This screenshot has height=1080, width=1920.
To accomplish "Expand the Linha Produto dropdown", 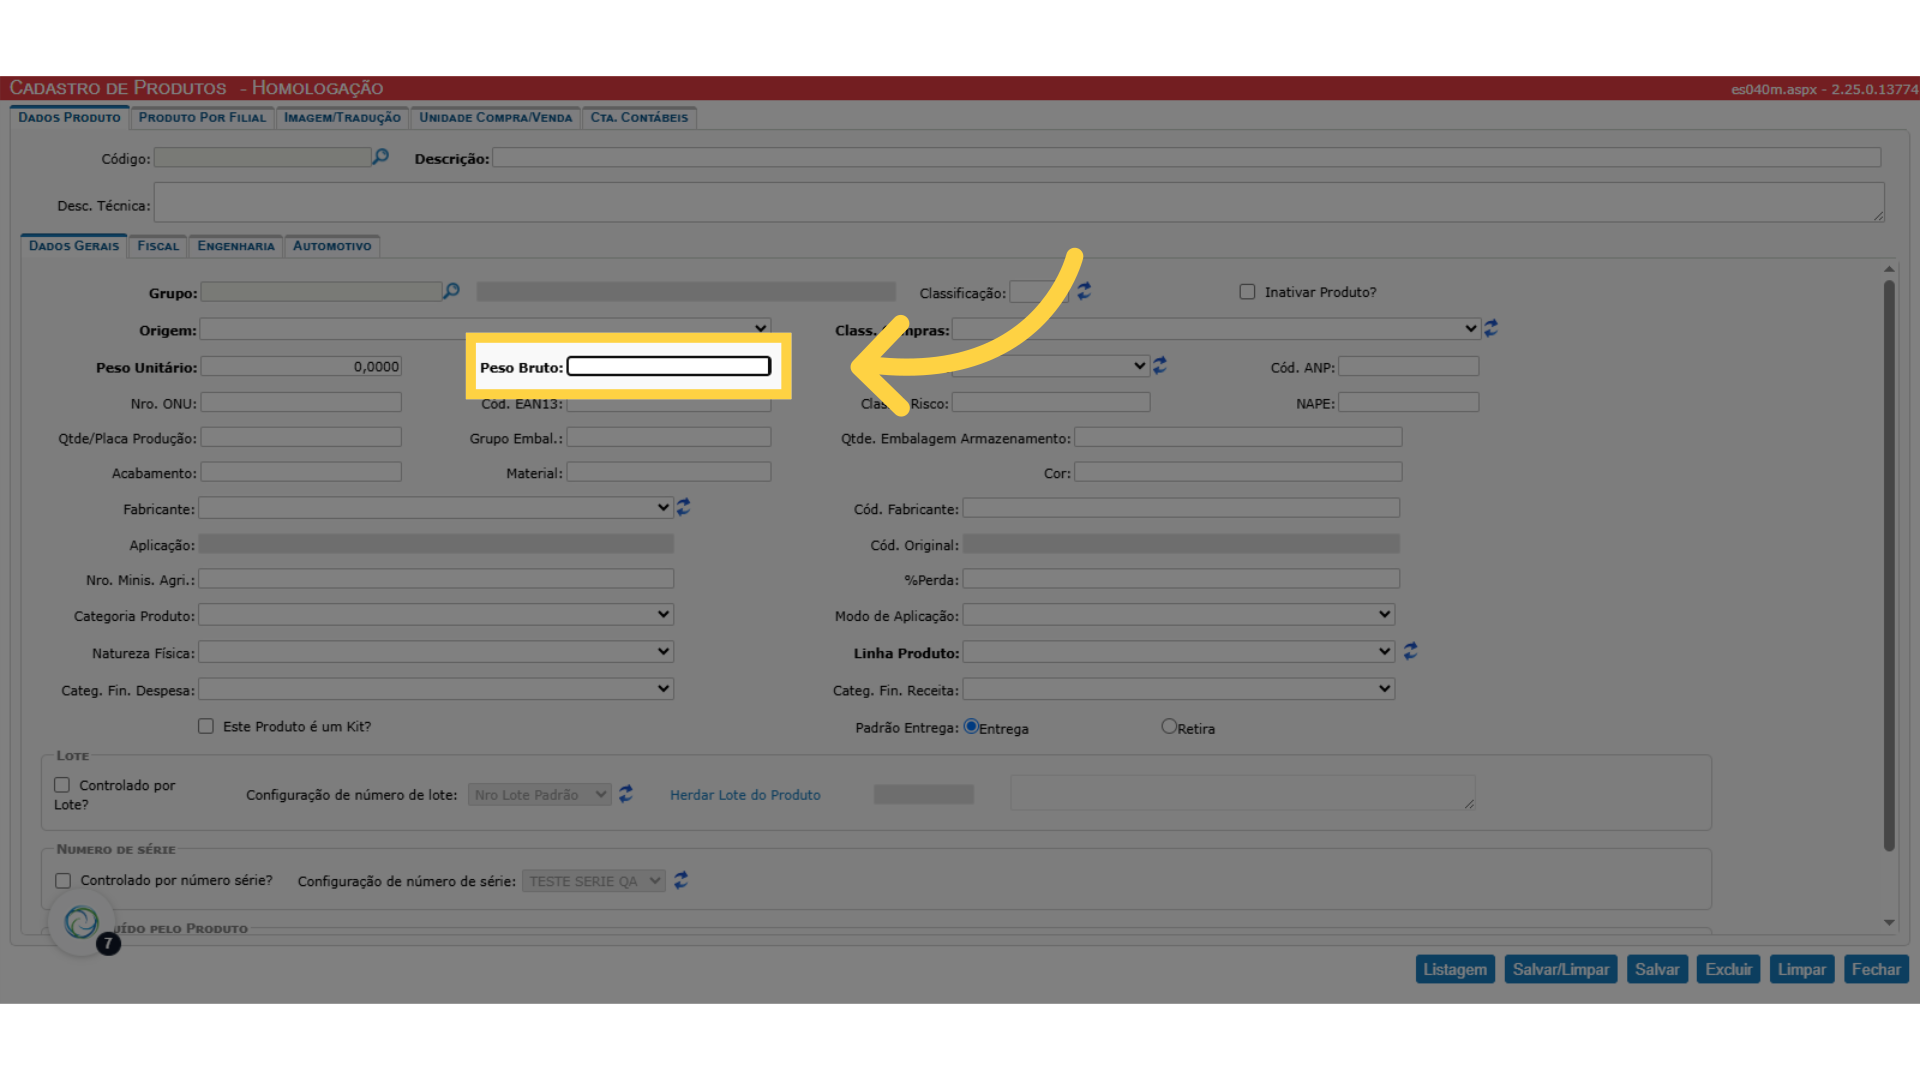I will (x=1179, y=652).
